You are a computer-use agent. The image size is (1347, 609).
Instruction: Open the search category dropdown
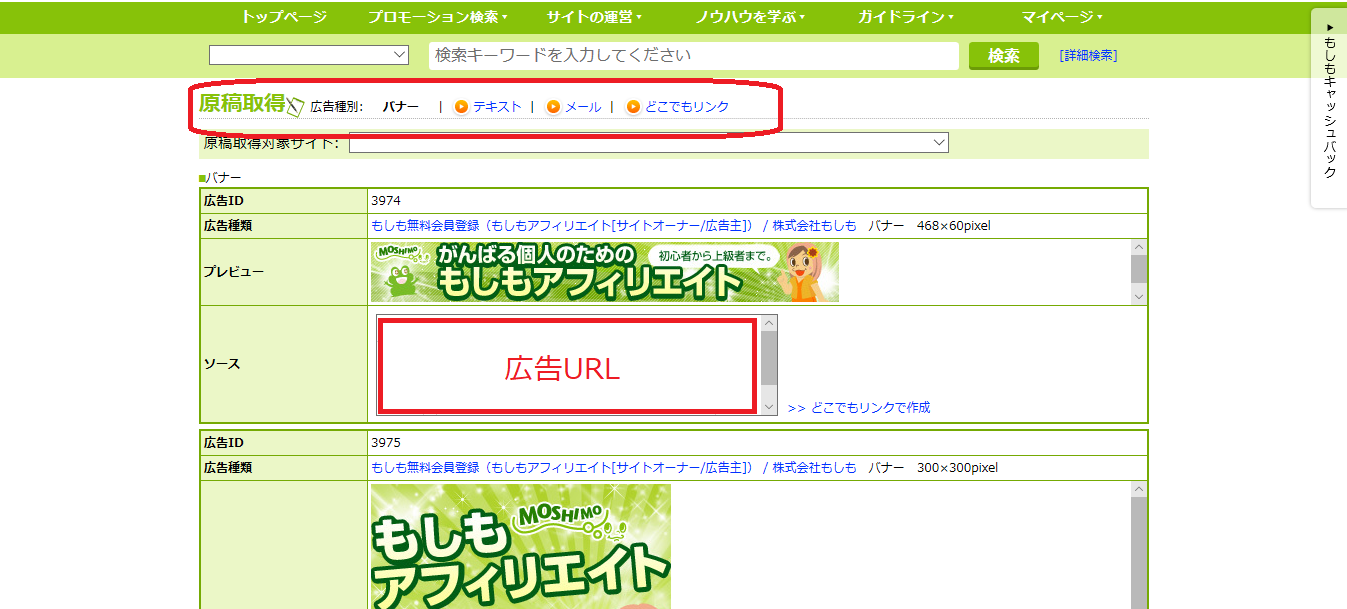[309, 55]
